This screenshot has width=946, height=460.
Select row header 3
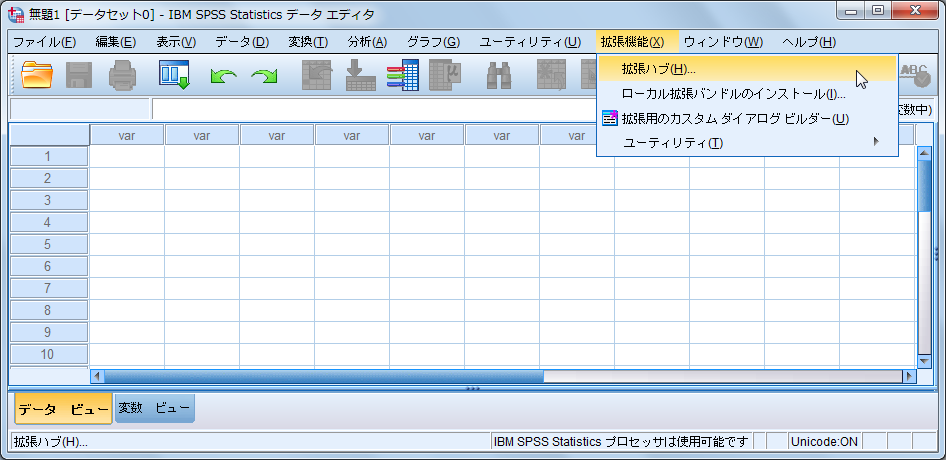click(x=49, y=200)
